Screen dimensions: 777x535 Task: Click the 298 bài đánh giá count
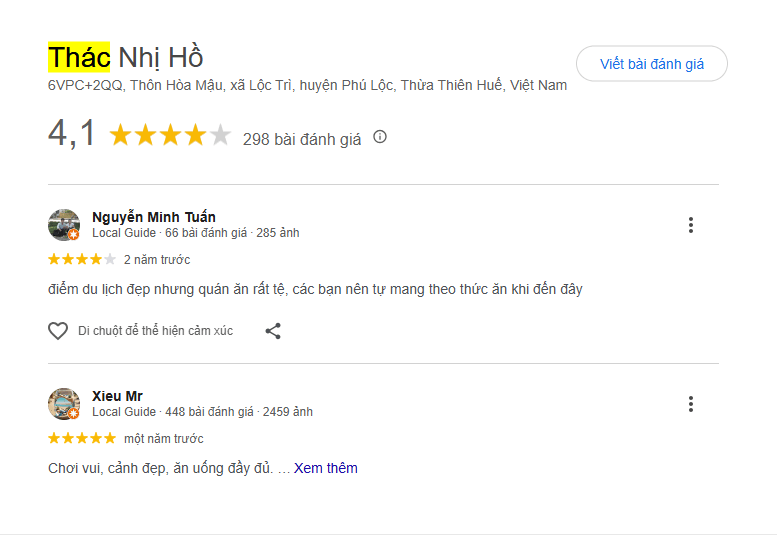pos(302,139)
